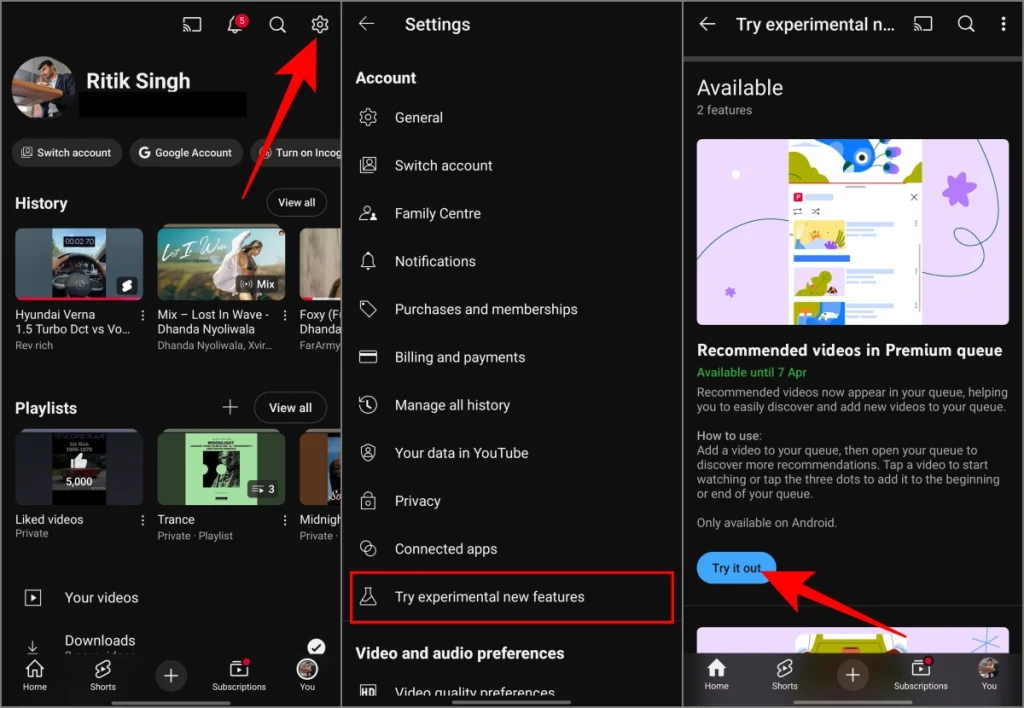Open the Trance playlist thumbnail
Viewport: 1024px width, 708px height.
[221, 468]
